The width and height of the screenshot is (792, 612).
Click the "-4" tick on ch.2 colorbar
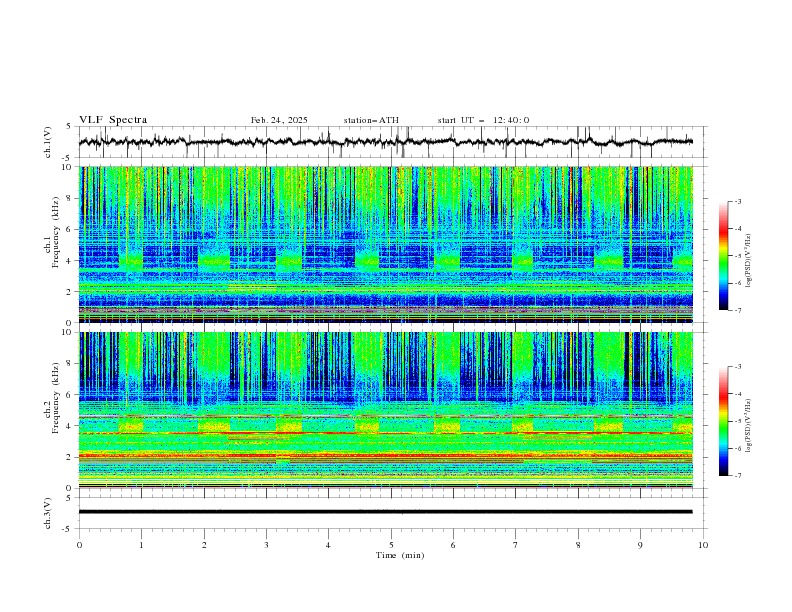point(737,394)
